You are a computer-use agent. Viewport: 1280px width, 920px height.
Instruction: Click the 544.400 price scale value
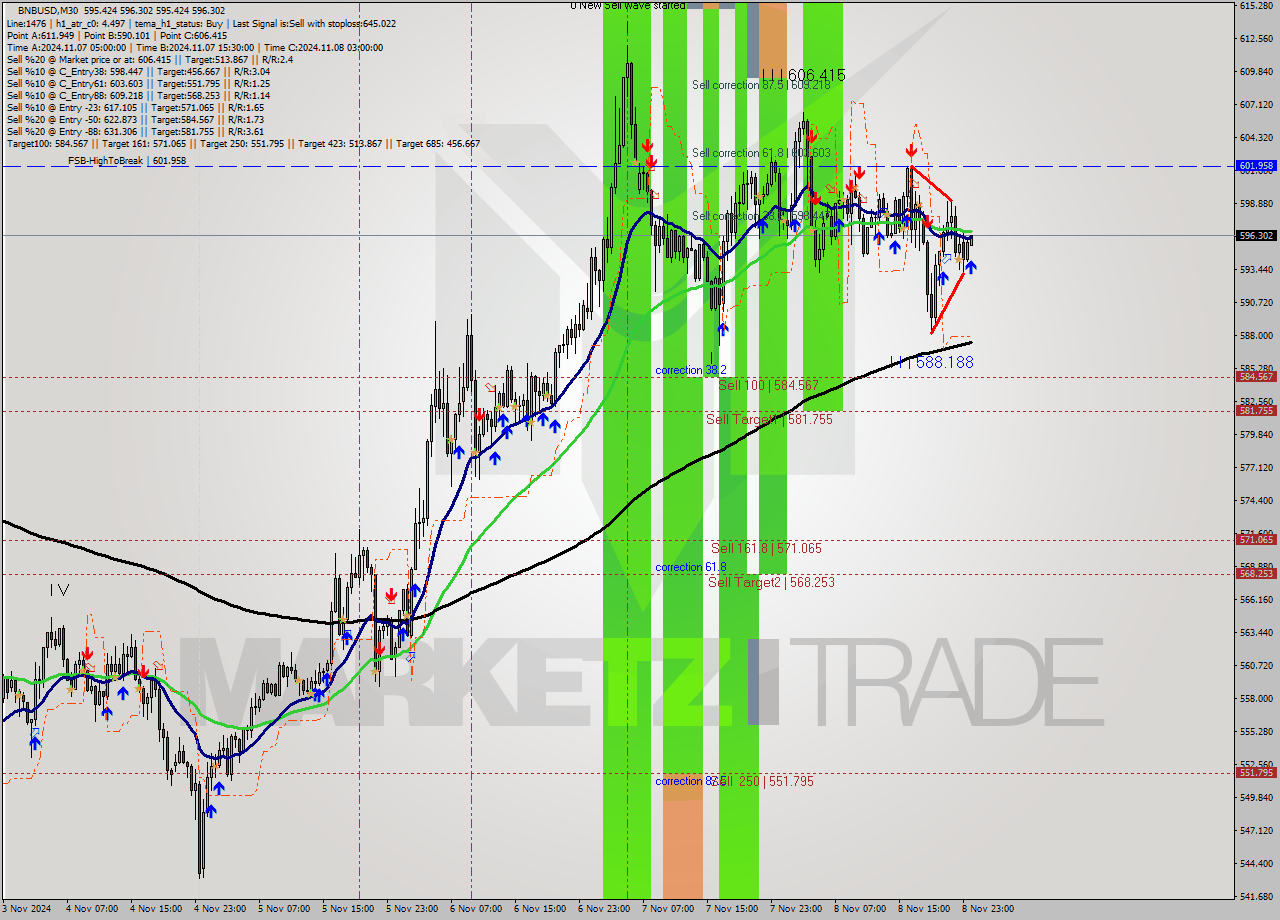coord(1256,864)
